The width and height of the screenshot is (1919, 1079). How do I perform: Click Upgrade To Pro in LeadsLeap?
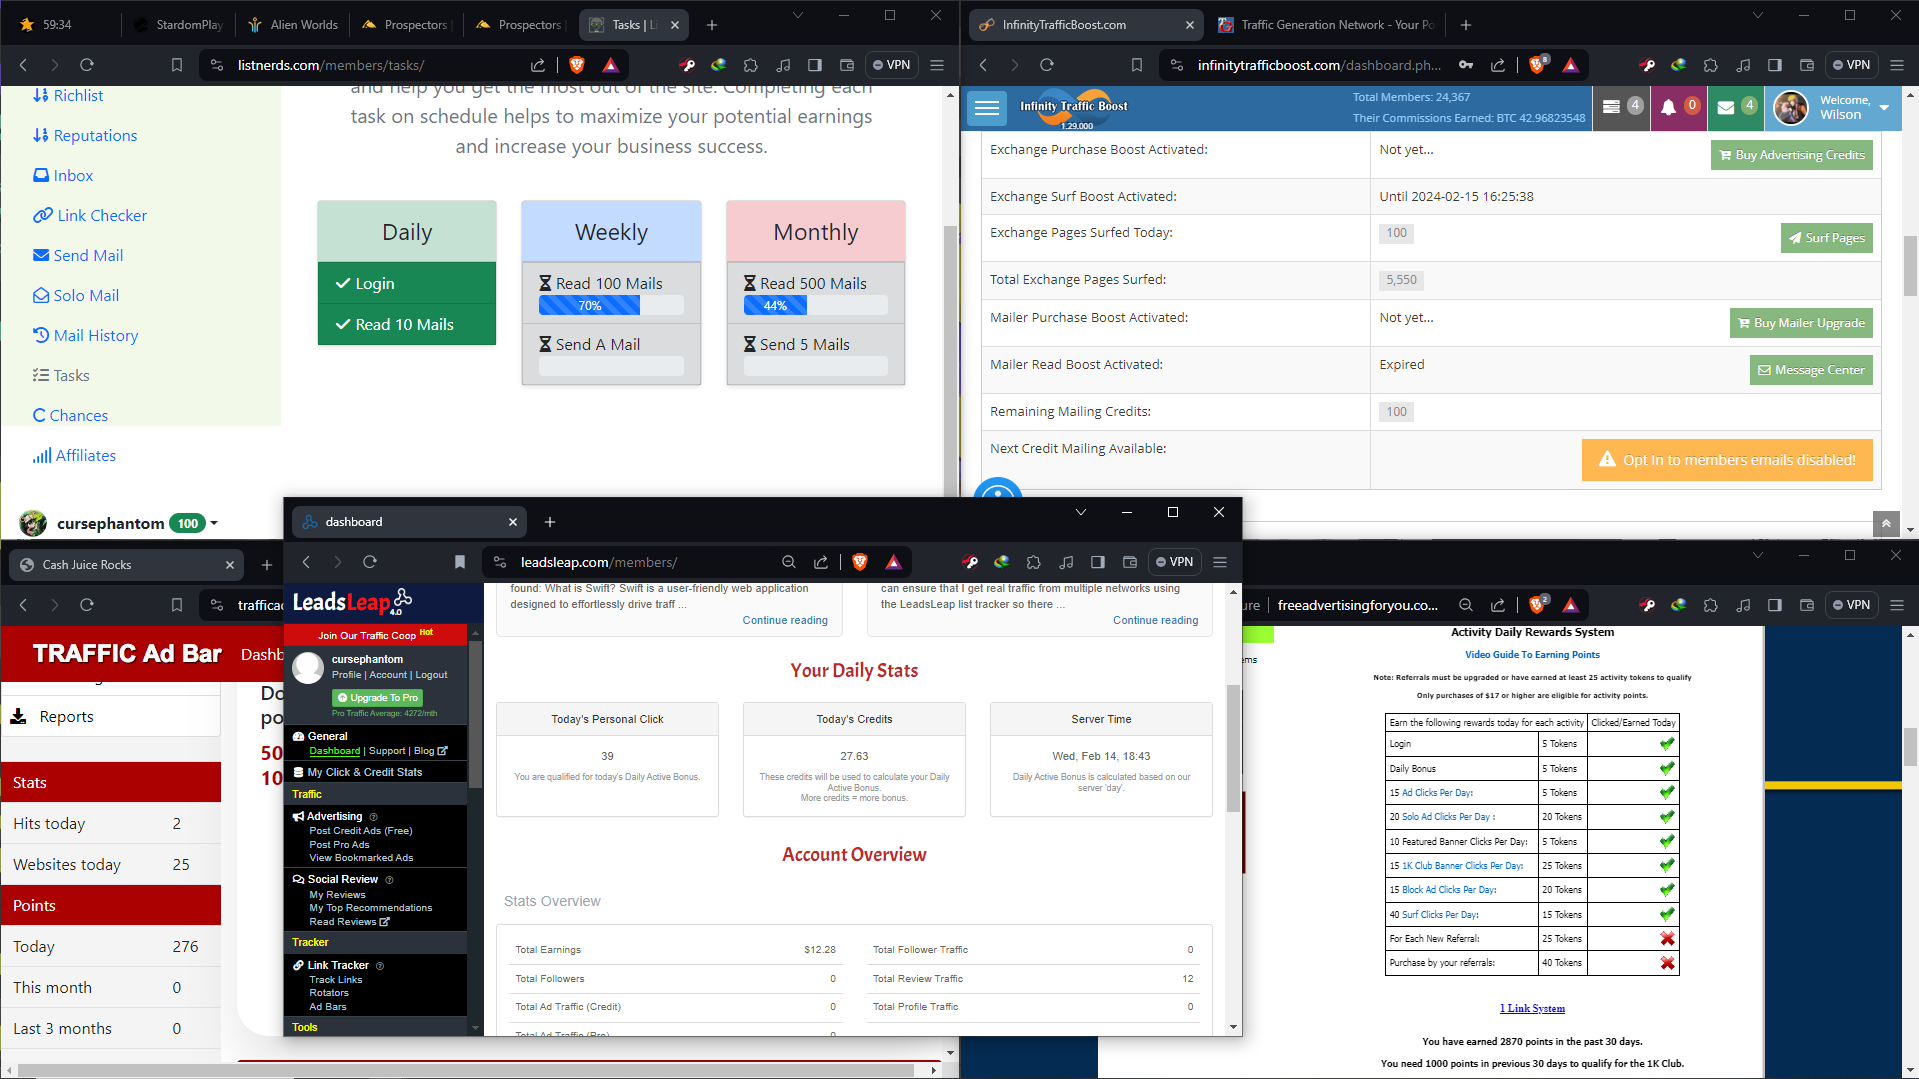(x=377, y=698)
